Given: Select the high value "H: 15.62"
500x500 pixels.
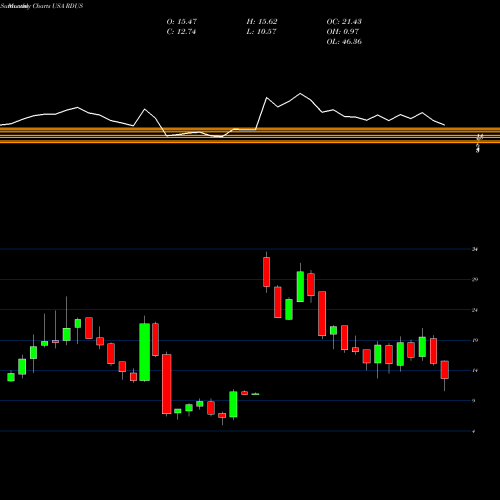Looking at the screenshot, I should click(262, 22).
